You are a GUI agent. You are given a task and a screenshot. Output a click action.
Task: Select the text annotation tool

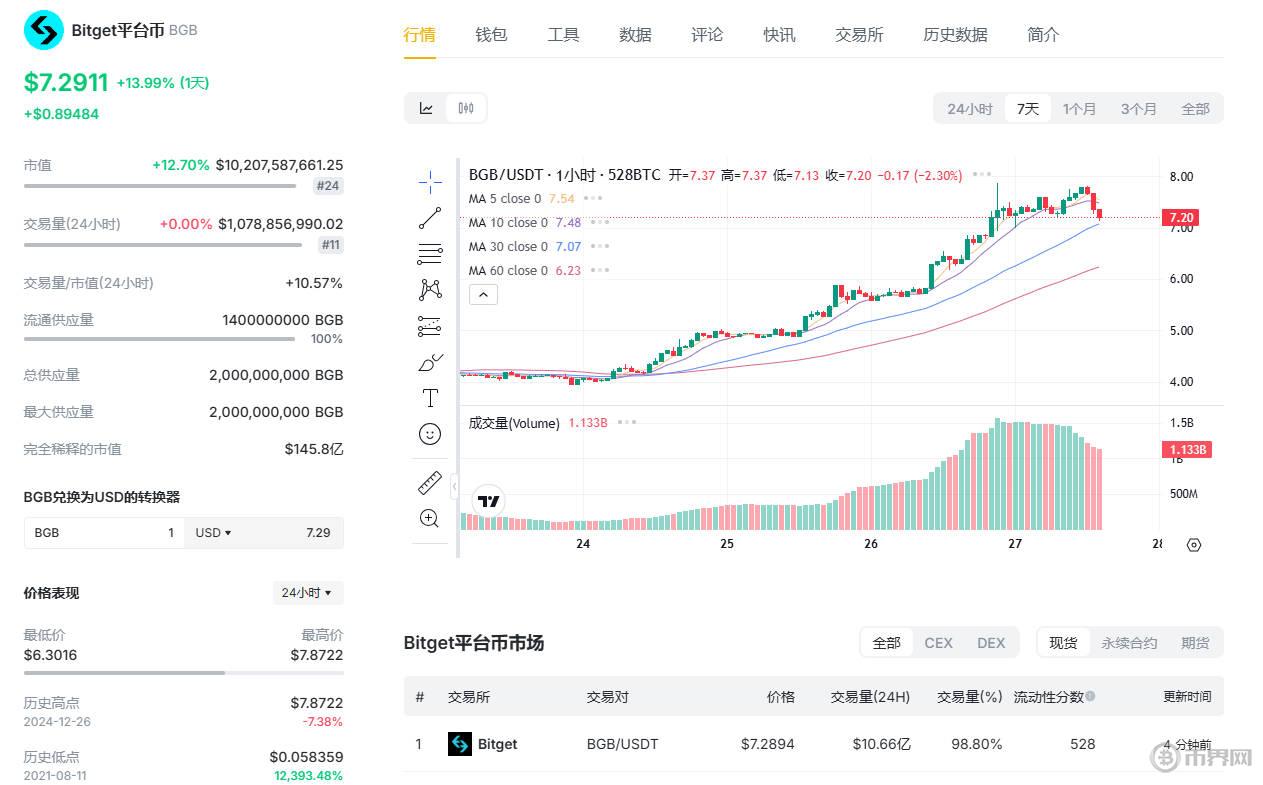click(x=430, y=398)
